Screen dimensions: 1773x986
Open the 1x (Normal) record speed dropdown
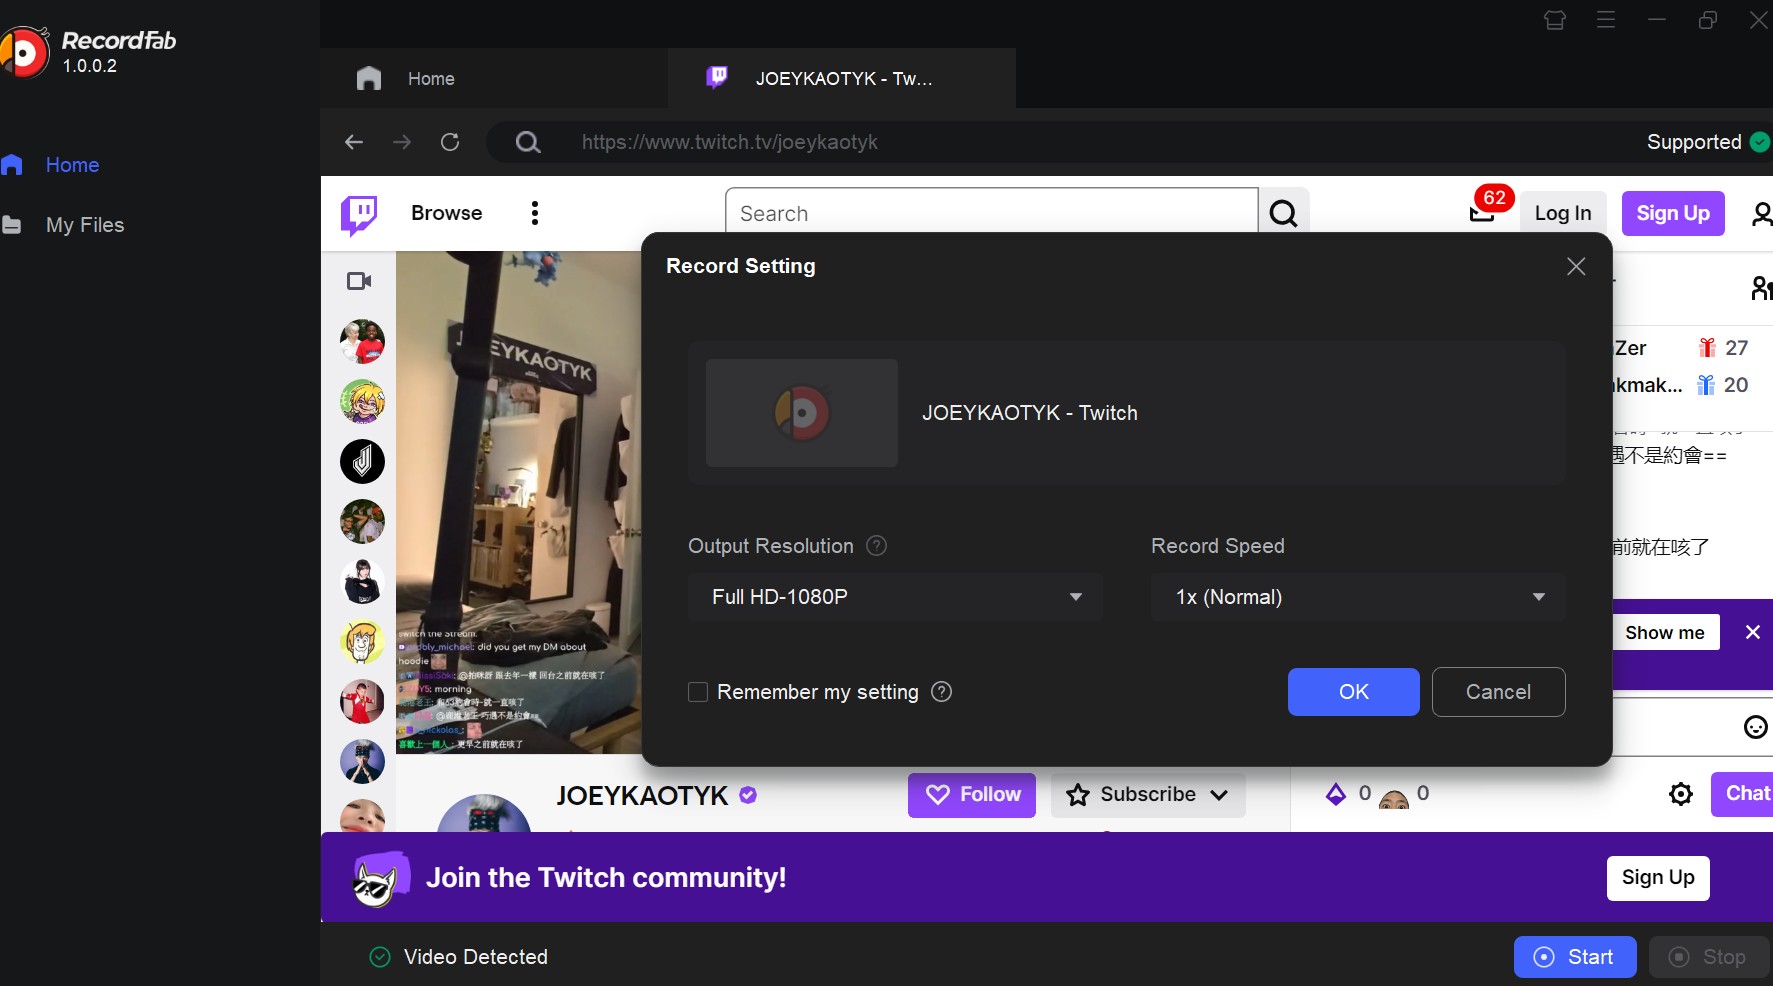point(1358,597)
